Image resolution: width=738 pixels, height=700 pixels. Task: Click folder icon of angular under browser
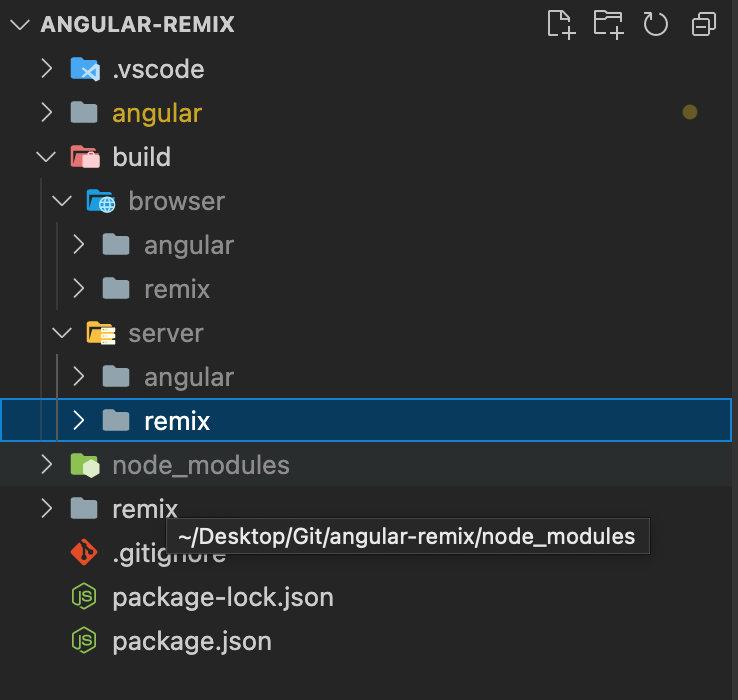tap(116, 244)
